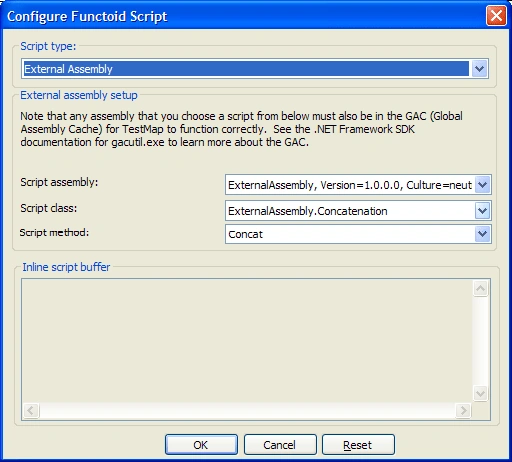Viewport: 512px width, 462px height.
Task: Open the Script class dropdown arrow
Action: point(482,211)
